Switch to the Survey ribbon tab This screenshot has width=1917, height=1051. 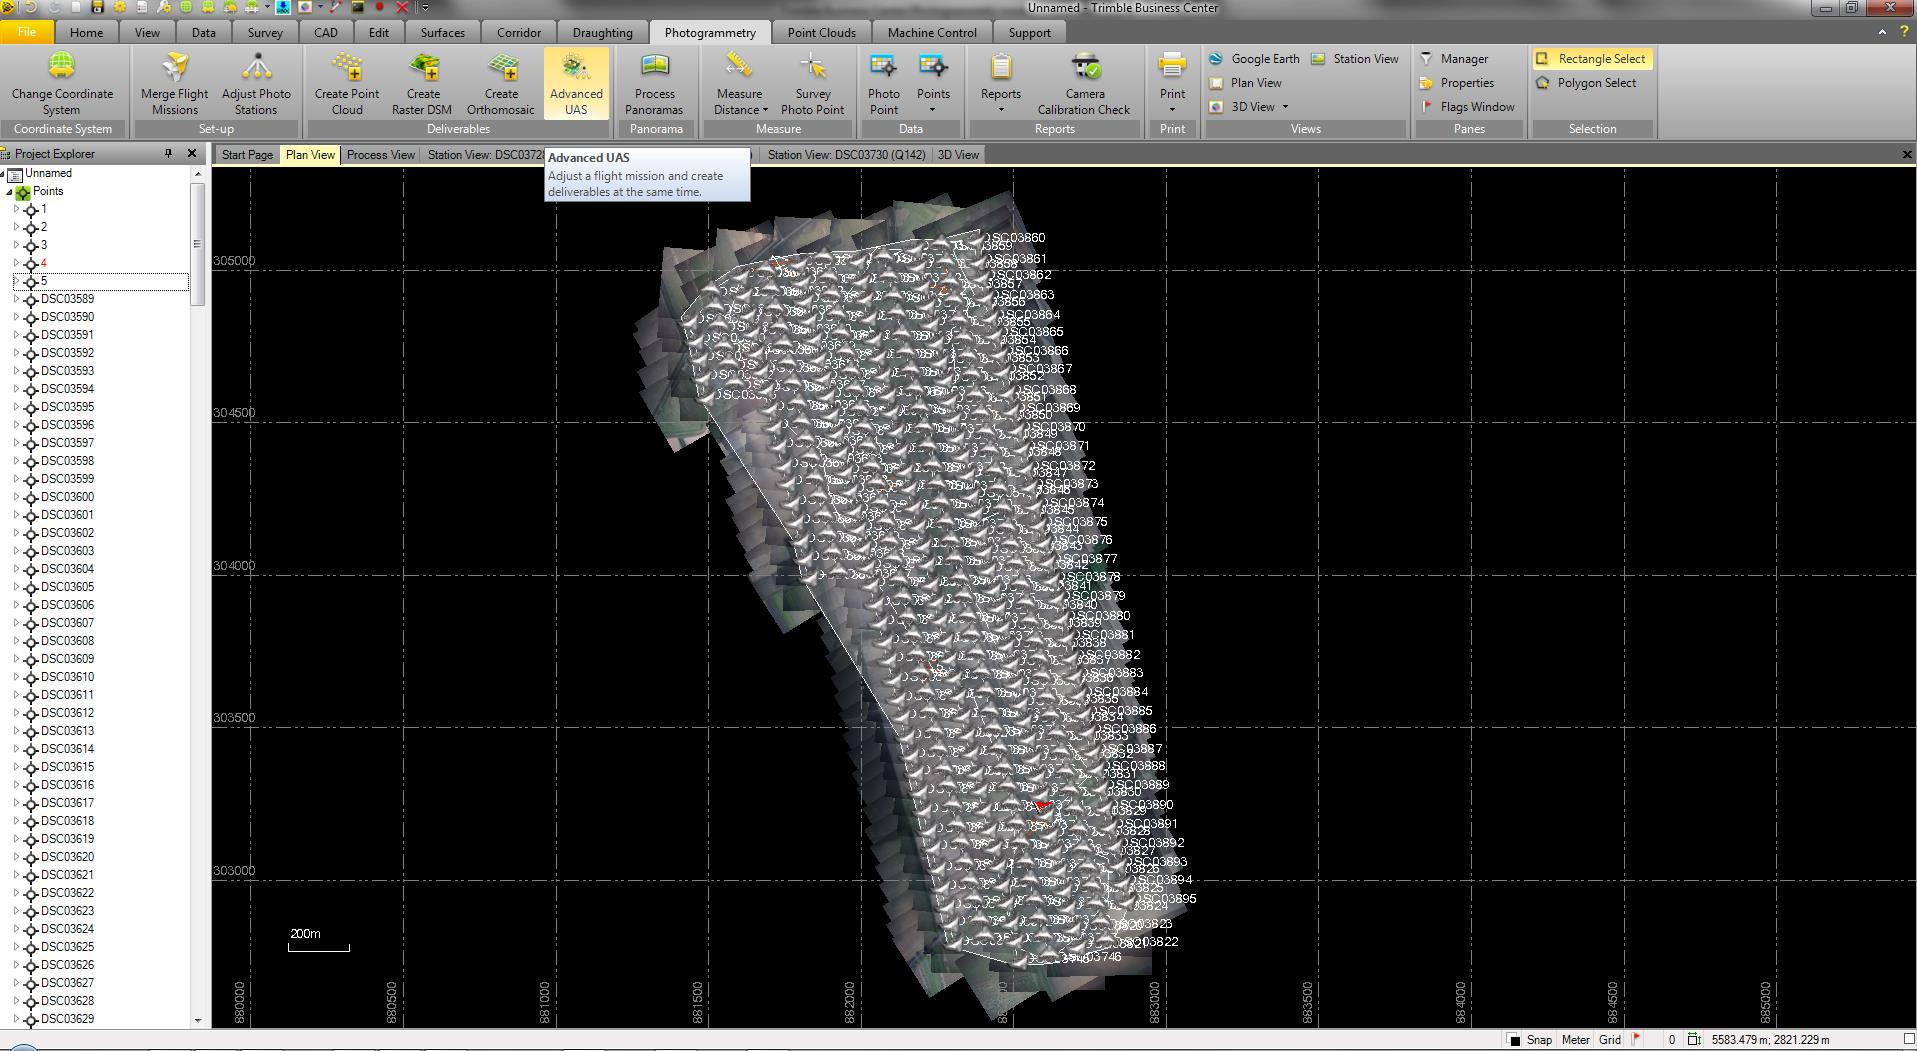point(265,32)
